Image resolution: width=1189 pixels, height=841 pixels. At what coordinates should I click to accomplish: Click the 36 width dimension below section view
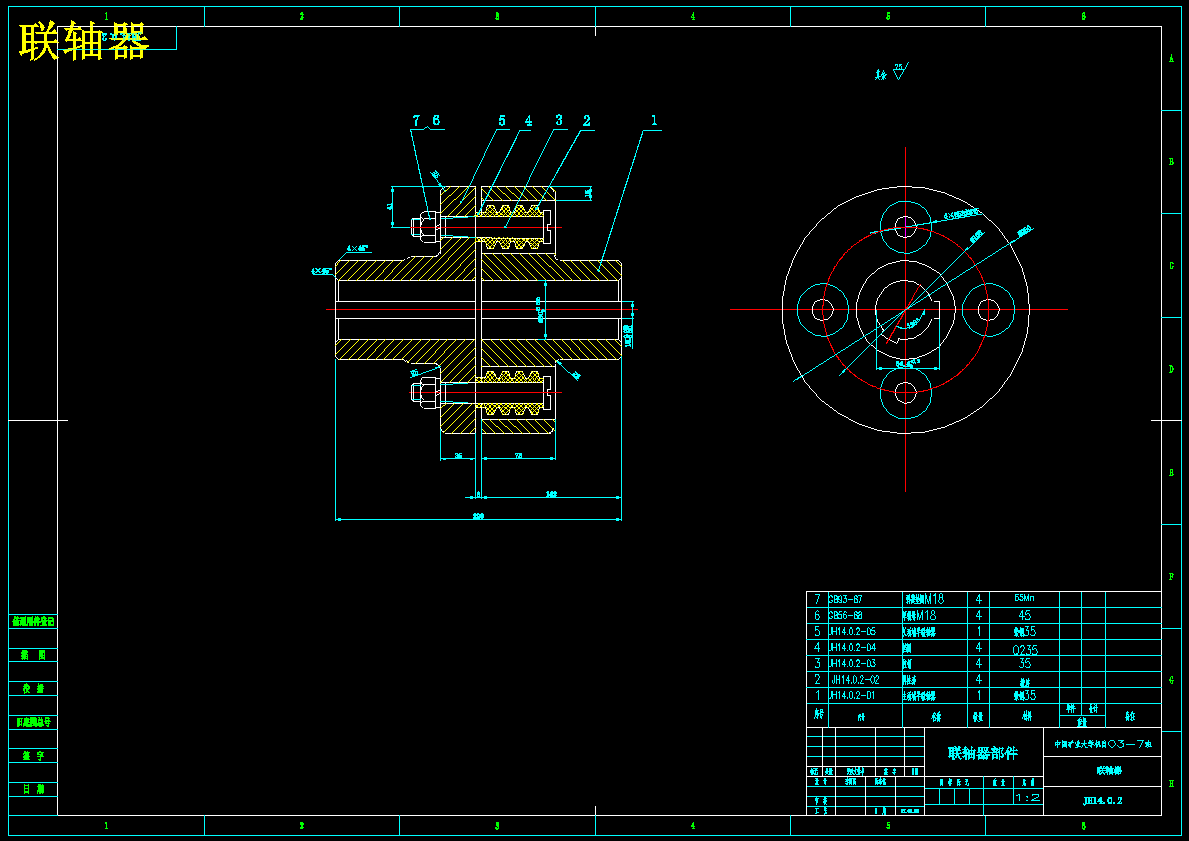pos(458,456)
